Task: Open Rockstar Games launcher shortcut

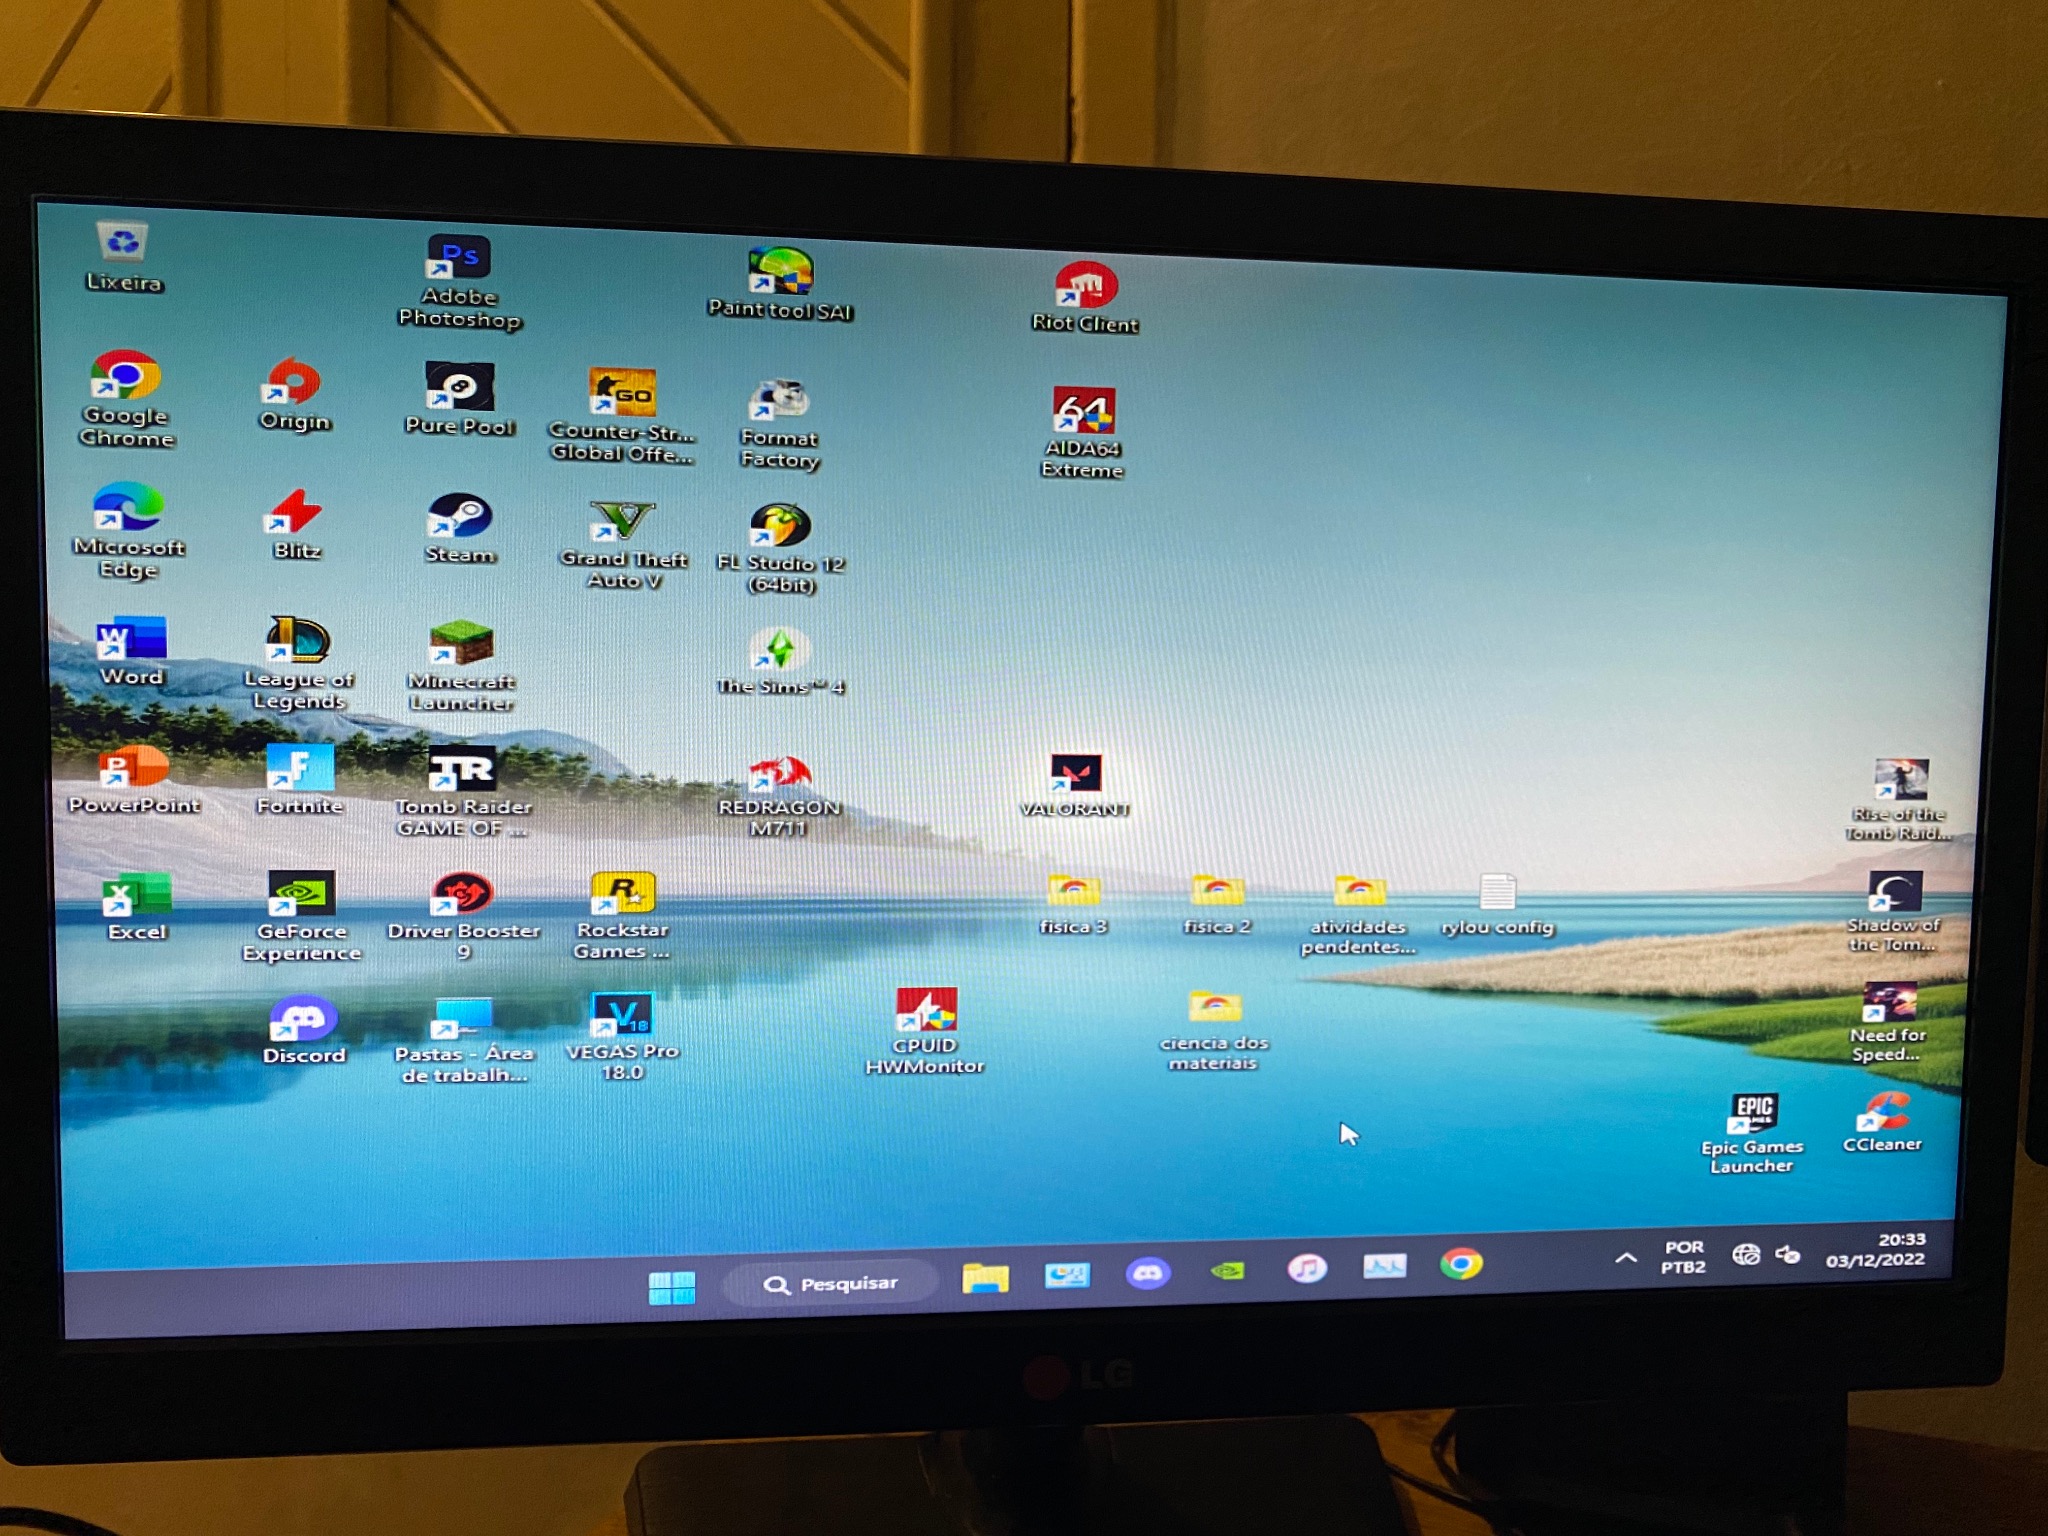Action: click(x=622, y=915)
